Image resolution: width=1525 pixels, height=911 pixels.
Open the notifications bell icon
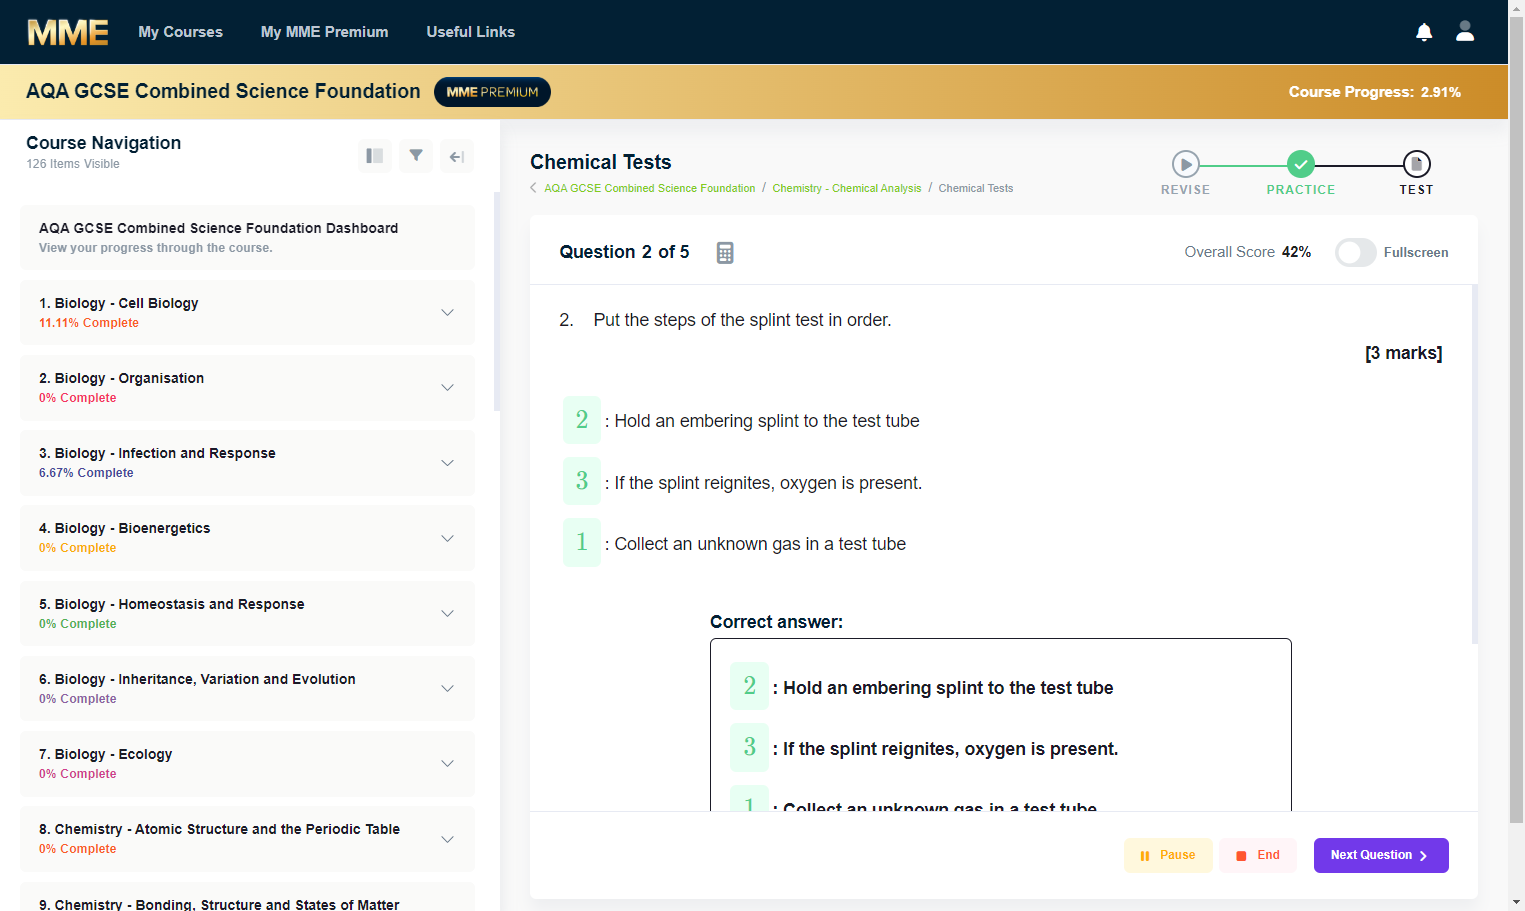click(1424, 32)
